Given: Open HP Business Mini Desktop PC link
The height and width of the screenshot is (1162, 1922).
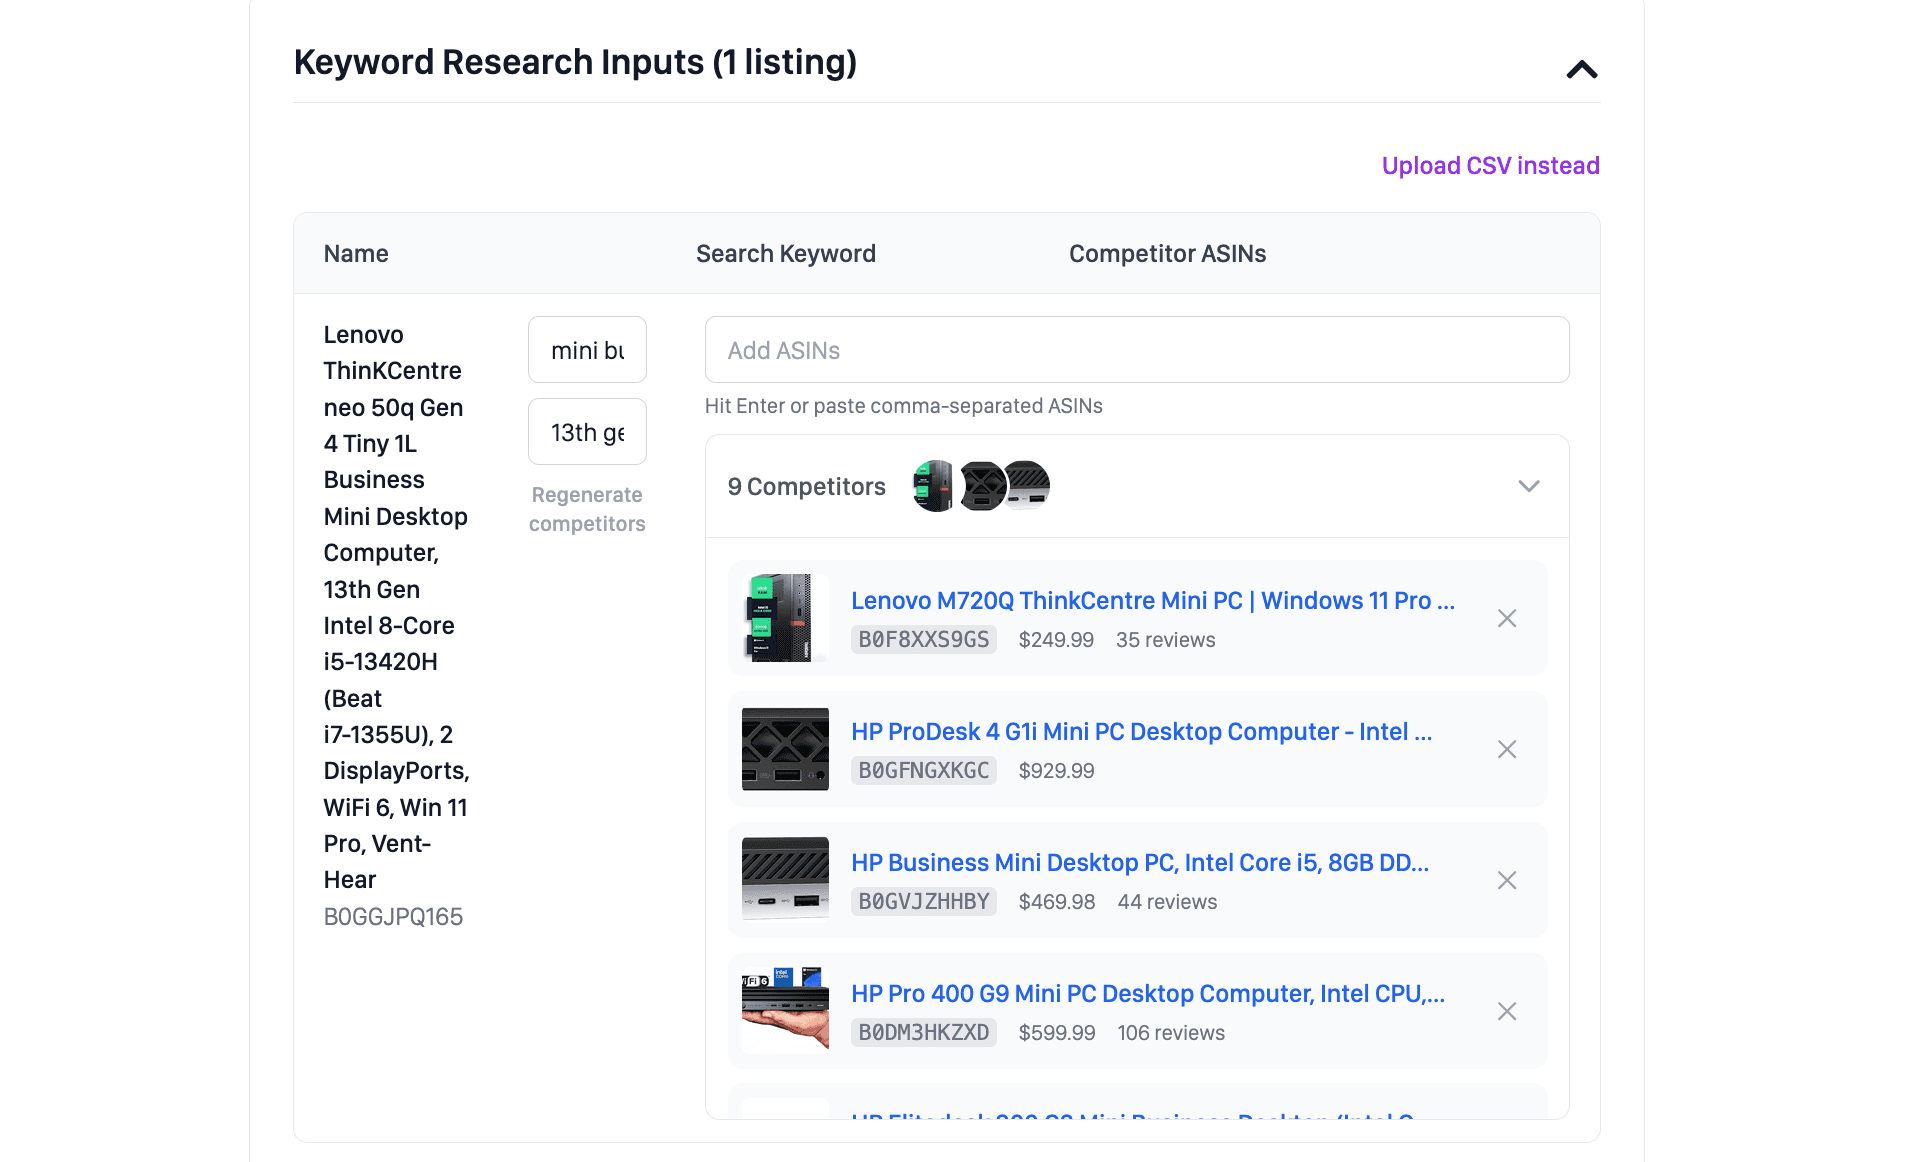Looking at the screenshot, I should click(1140, 862).
